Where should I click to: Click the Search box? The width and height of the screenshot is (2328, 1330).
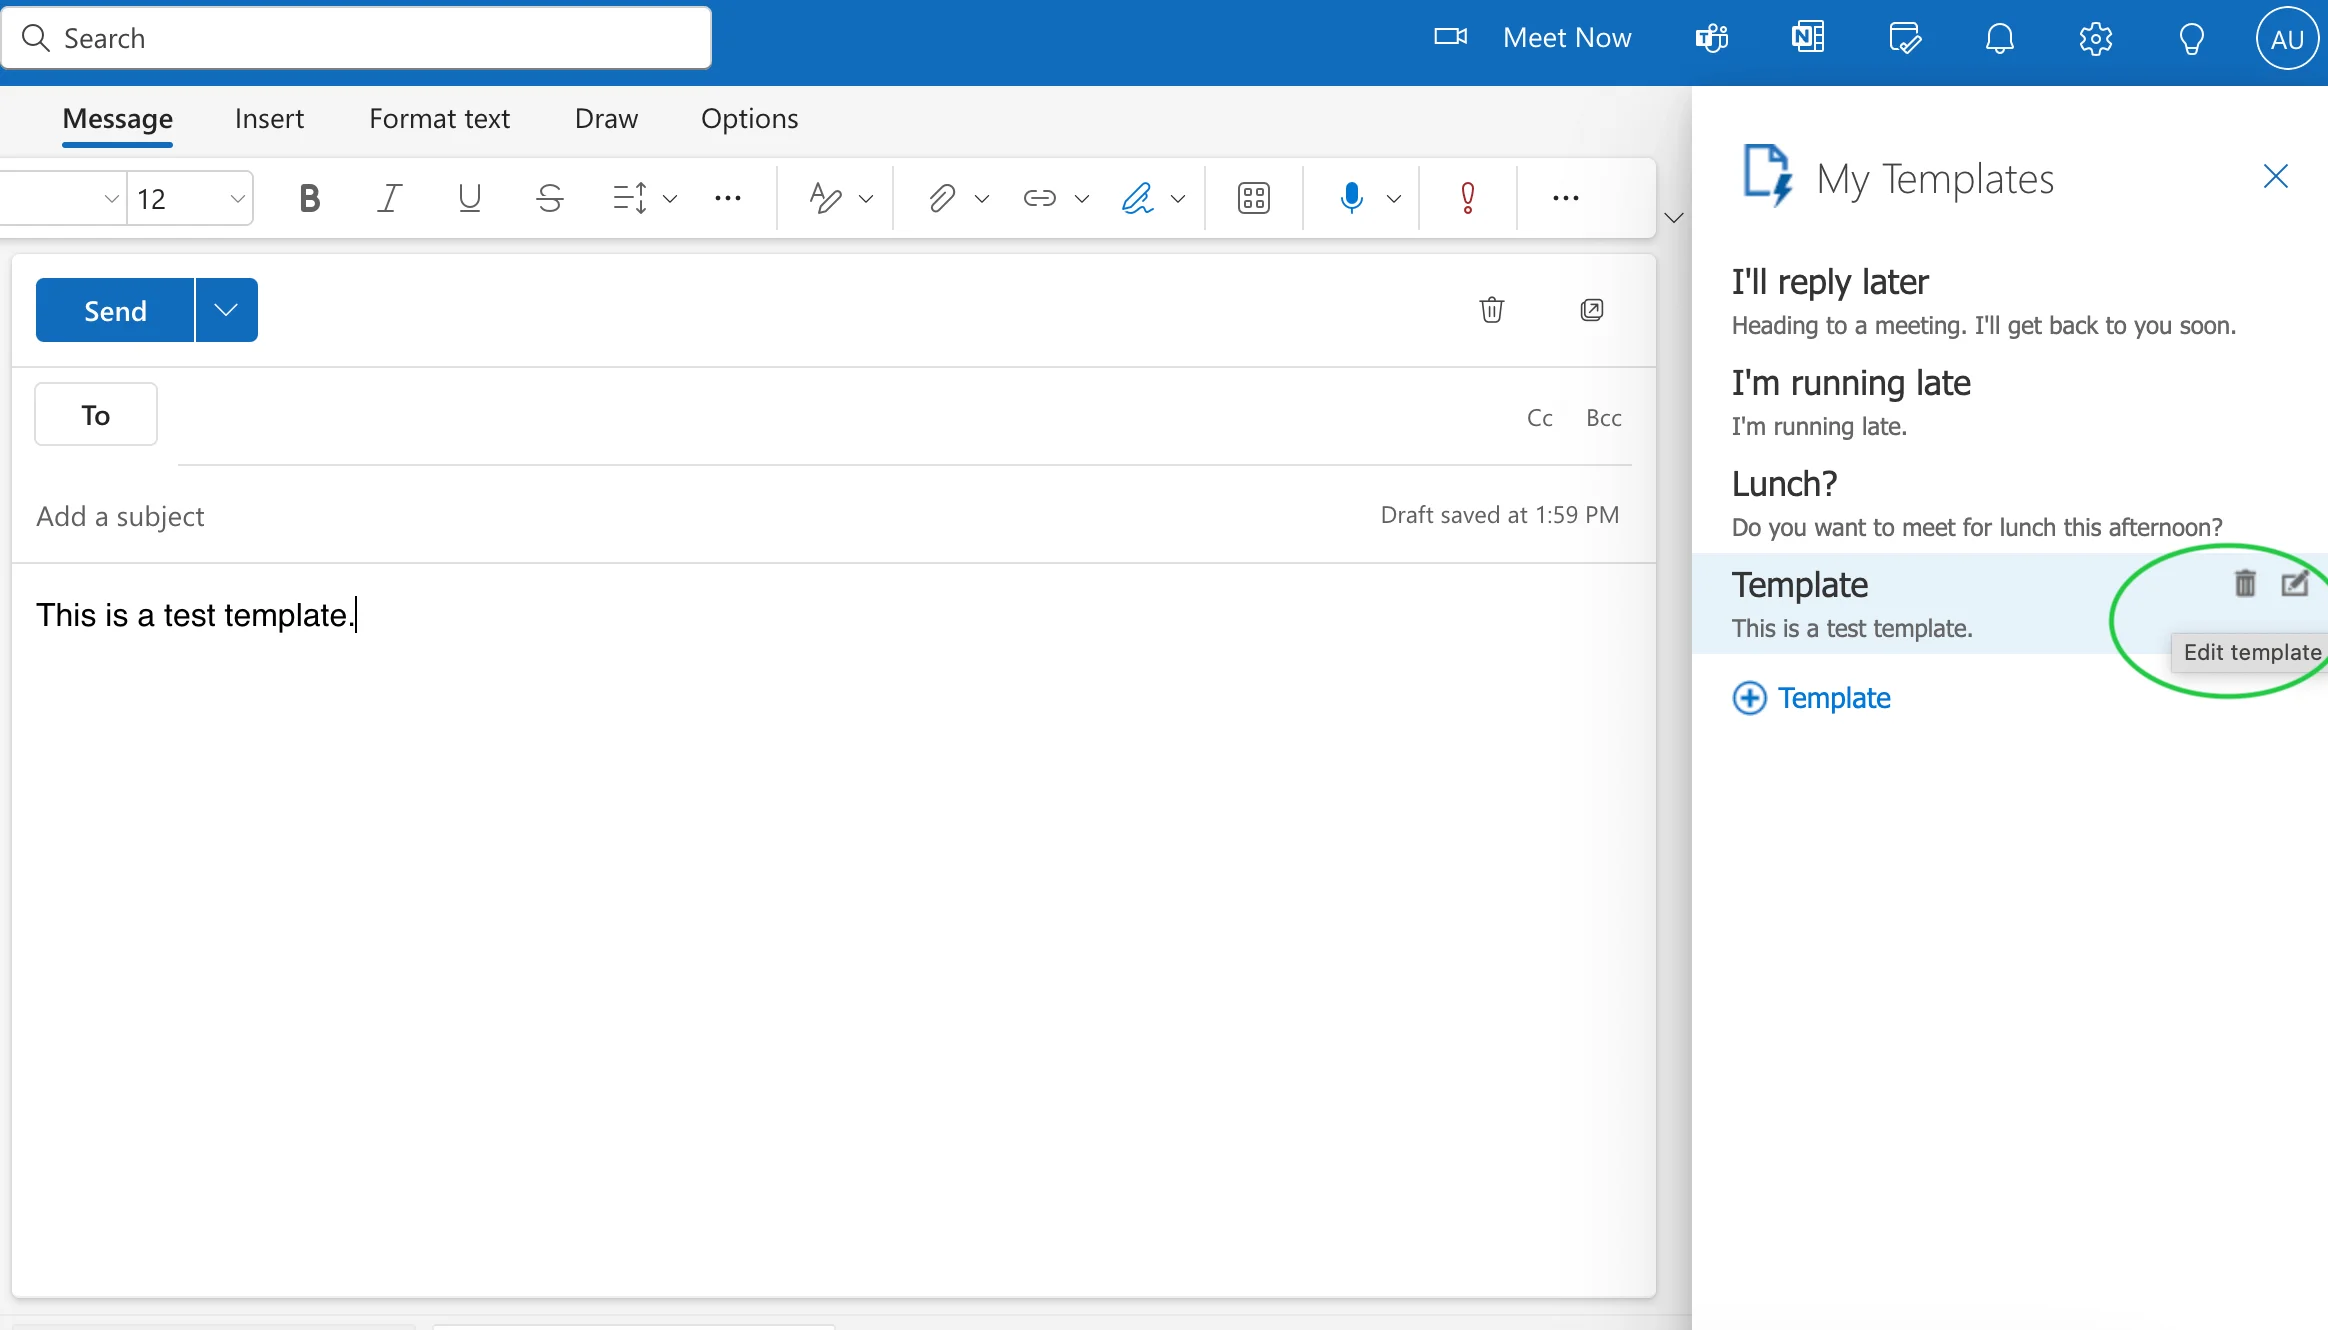pyautogui.click(x=357, y=38)
